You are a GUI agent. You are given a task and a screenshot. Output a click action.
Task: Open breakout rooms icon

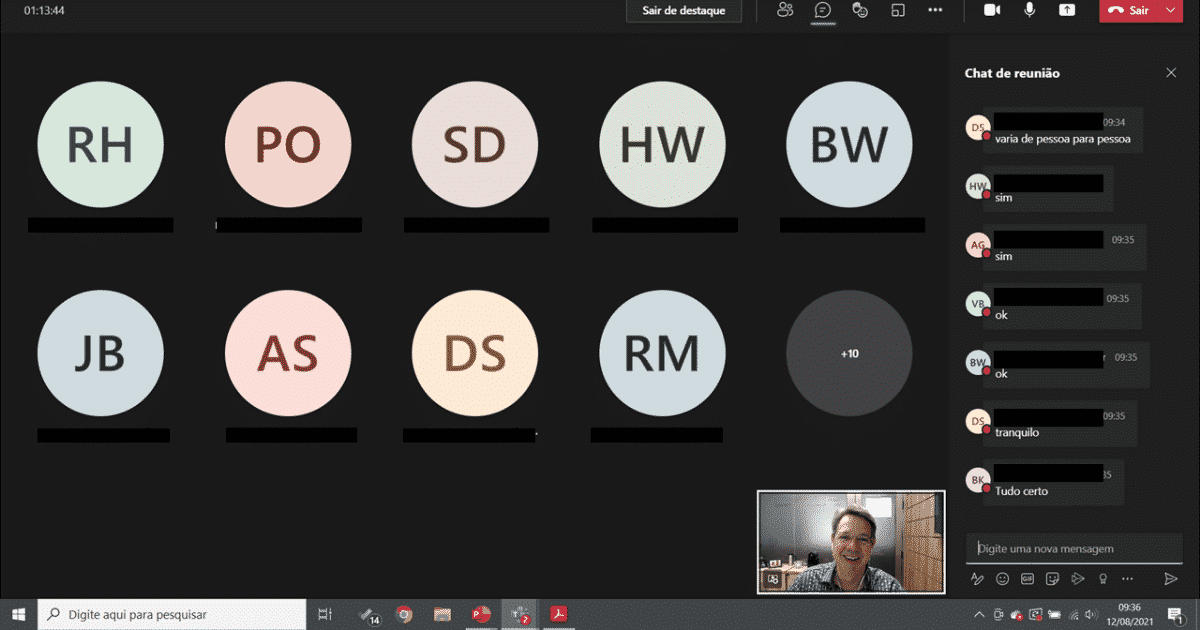897,10
